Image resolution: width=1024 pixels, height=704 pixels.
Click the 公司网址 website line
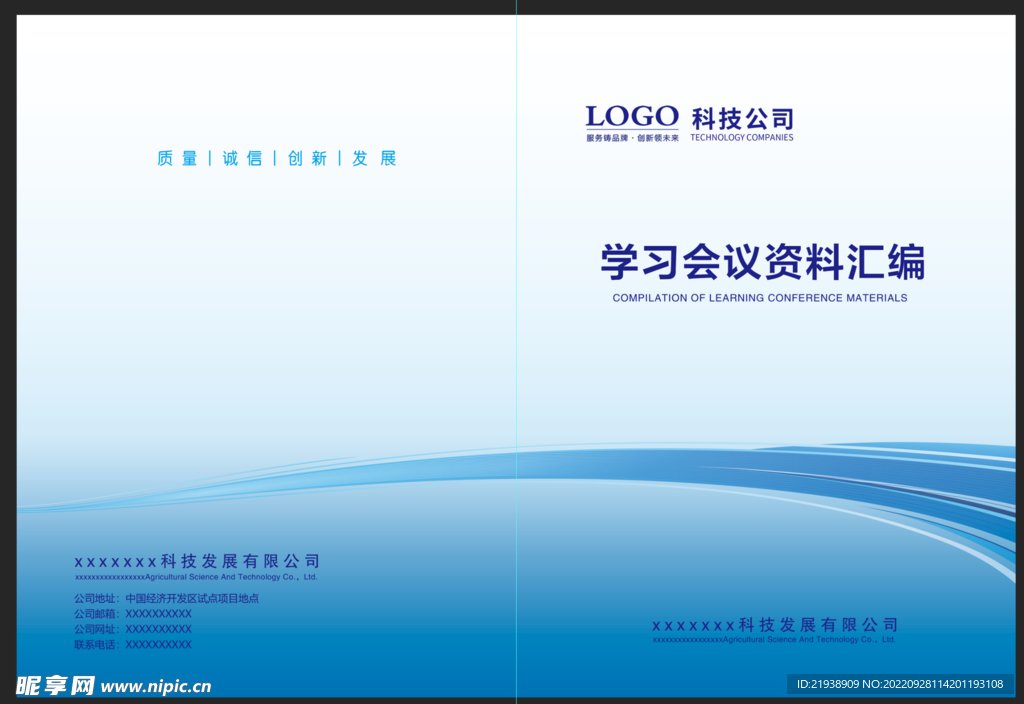point(133,629)
